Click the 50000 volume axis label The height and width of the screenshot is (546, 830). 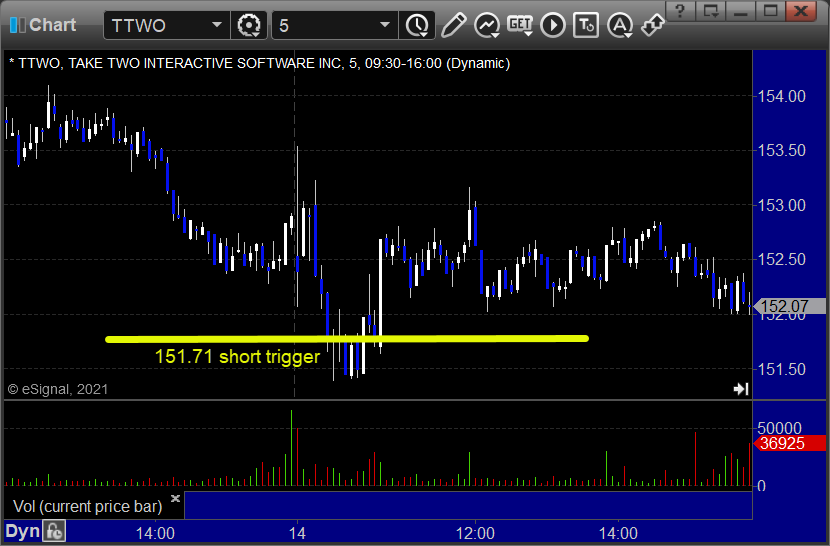tap(779, 428)
